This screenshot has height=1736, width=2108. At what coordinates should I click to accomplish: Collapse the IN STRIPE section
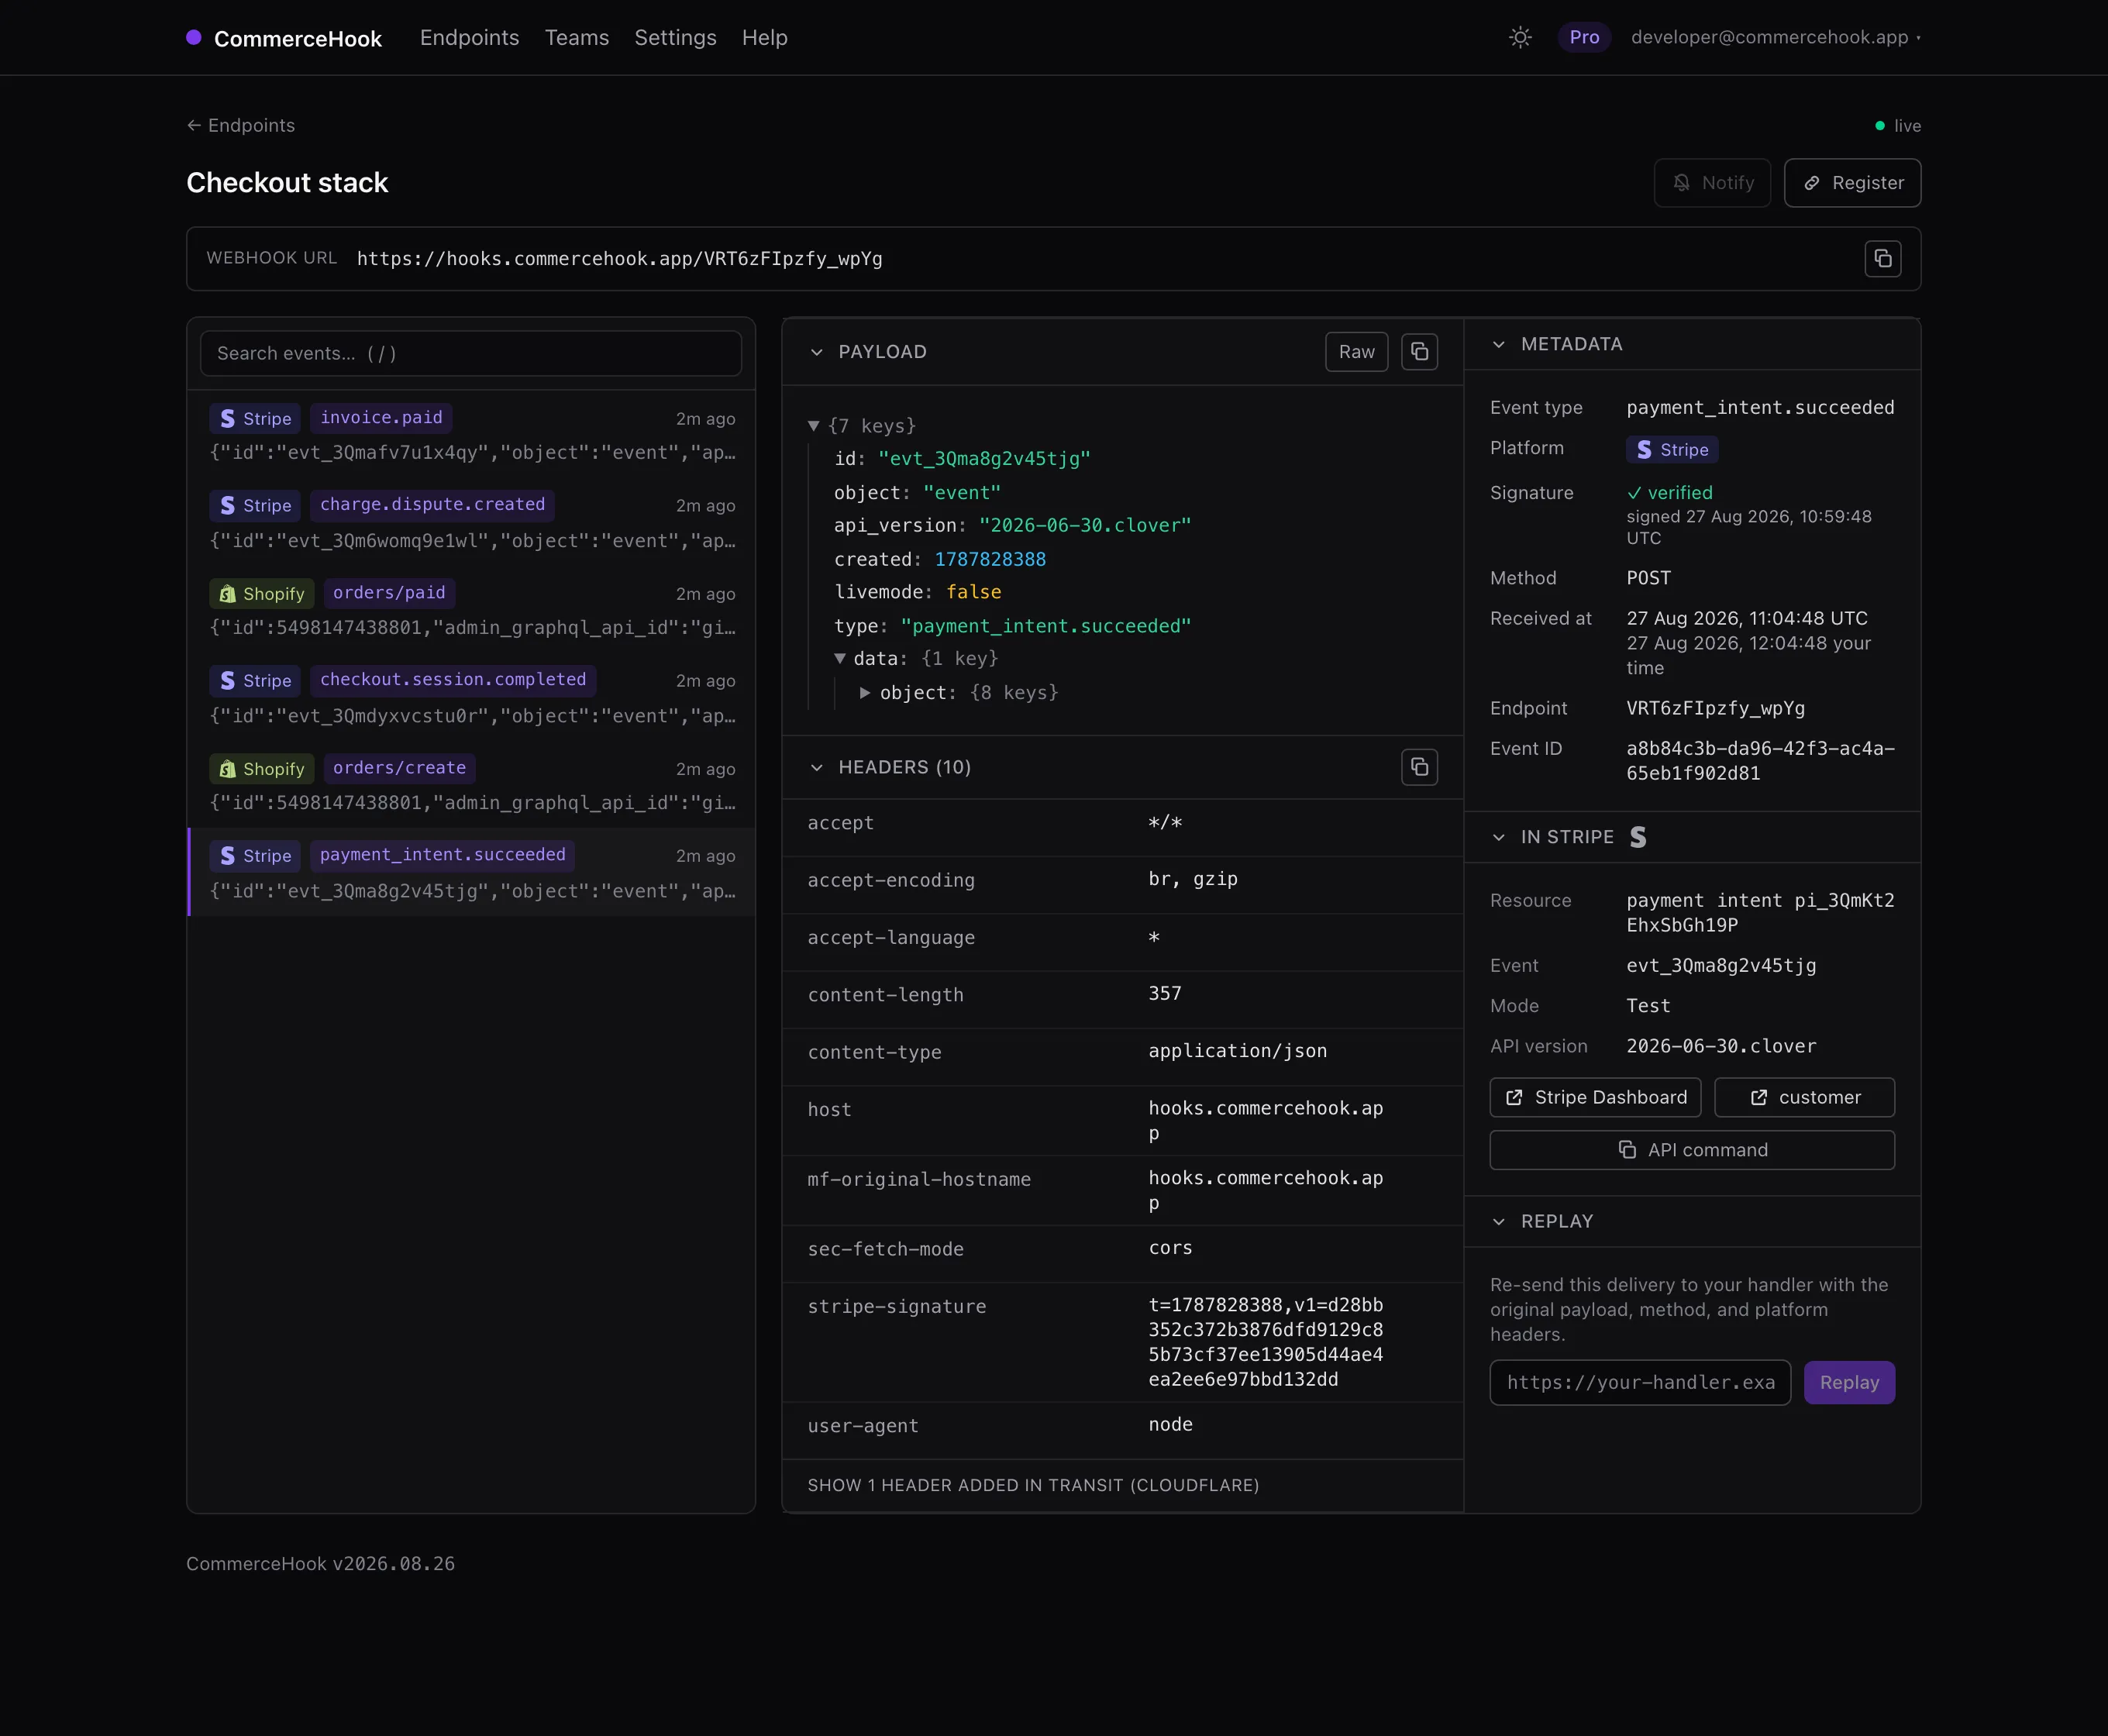[x=1498, y=837]
